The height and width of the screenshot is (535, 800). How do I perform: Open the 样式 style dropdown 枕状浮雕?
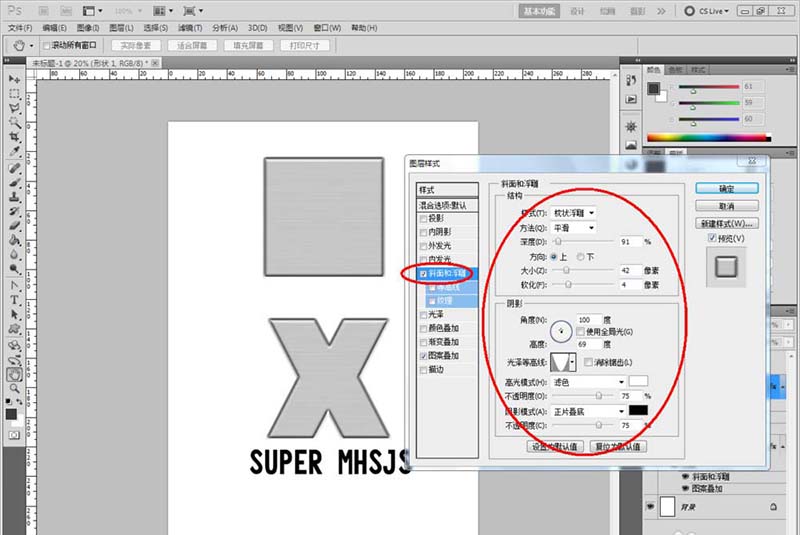(574, 213)
